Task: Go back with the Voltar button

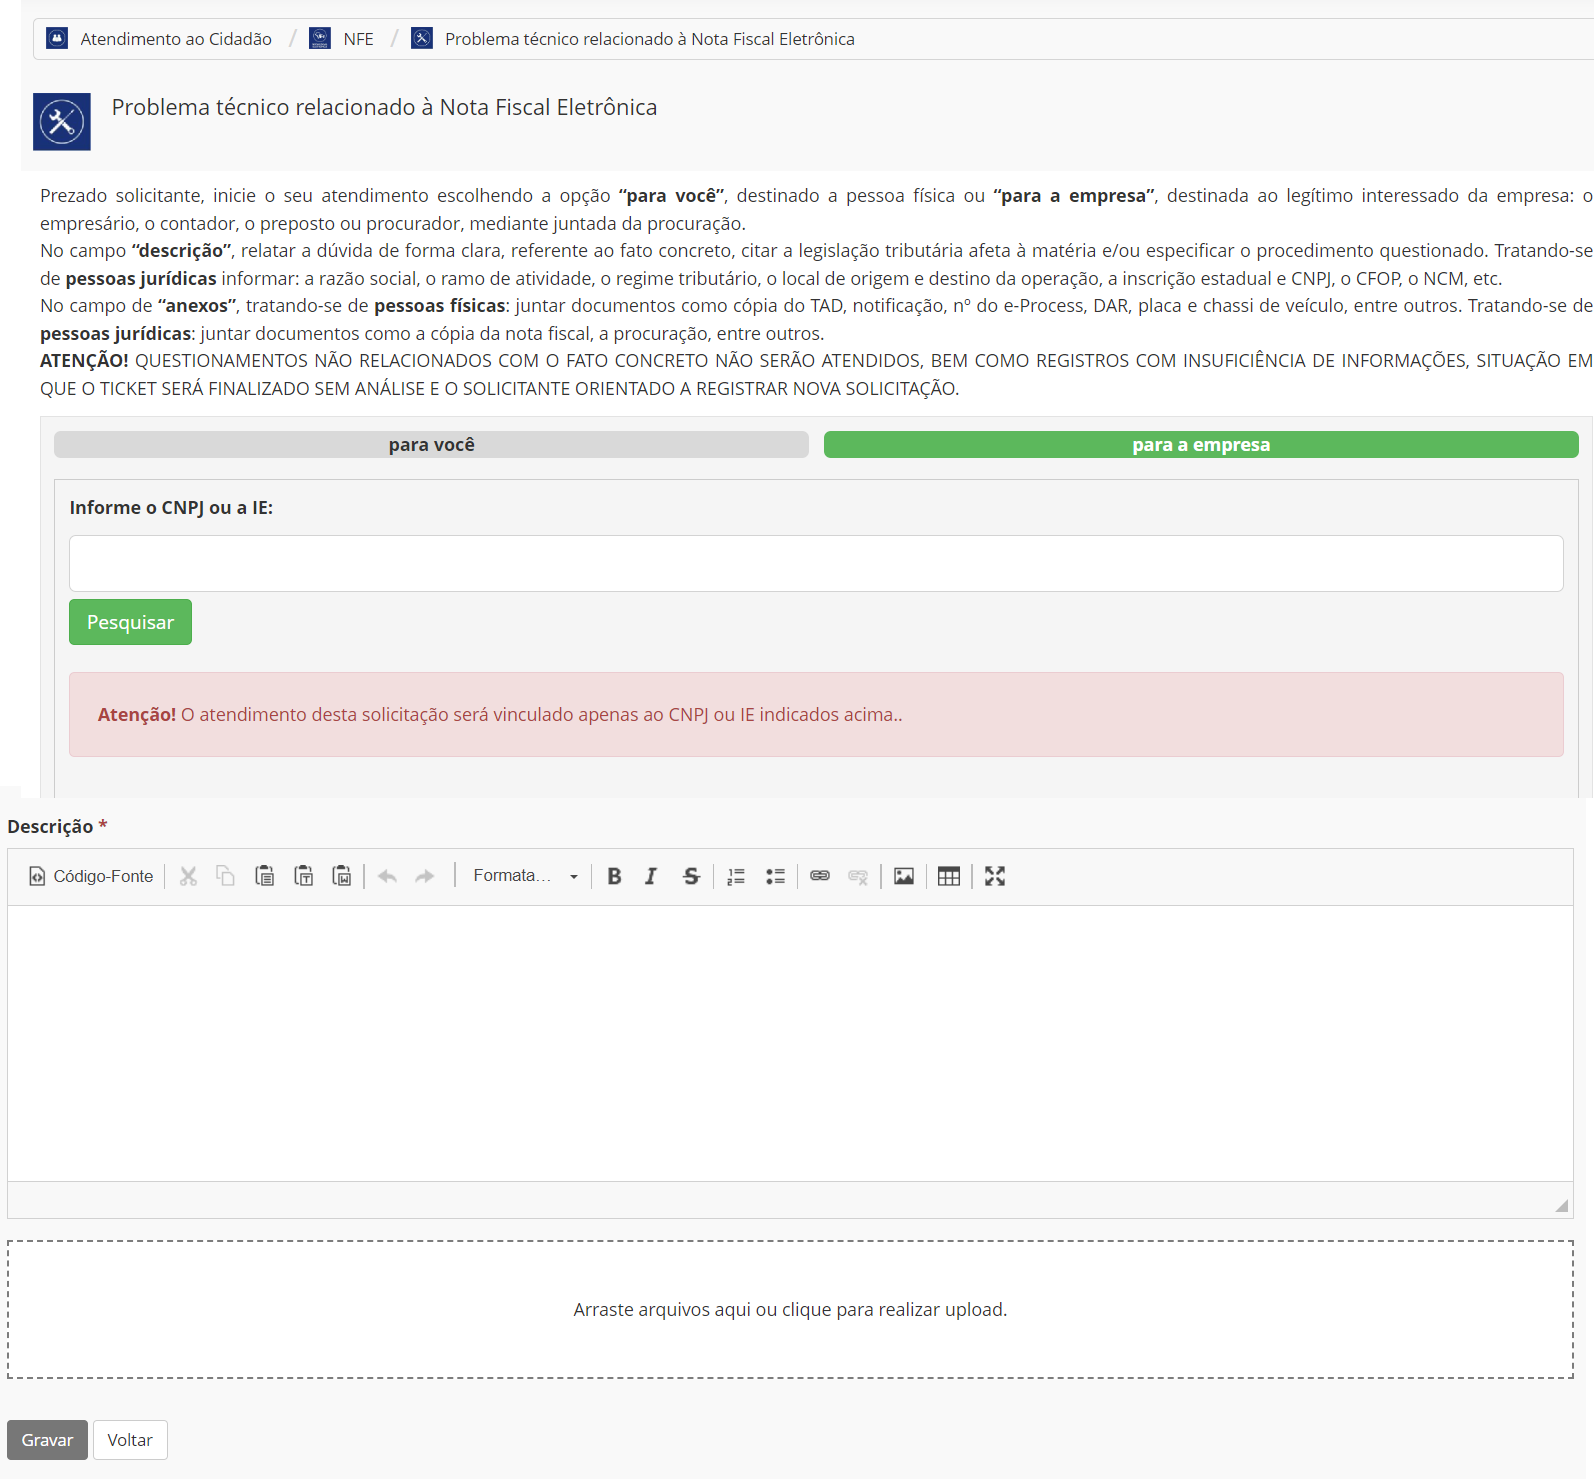Action: [x=130, y=1440]
